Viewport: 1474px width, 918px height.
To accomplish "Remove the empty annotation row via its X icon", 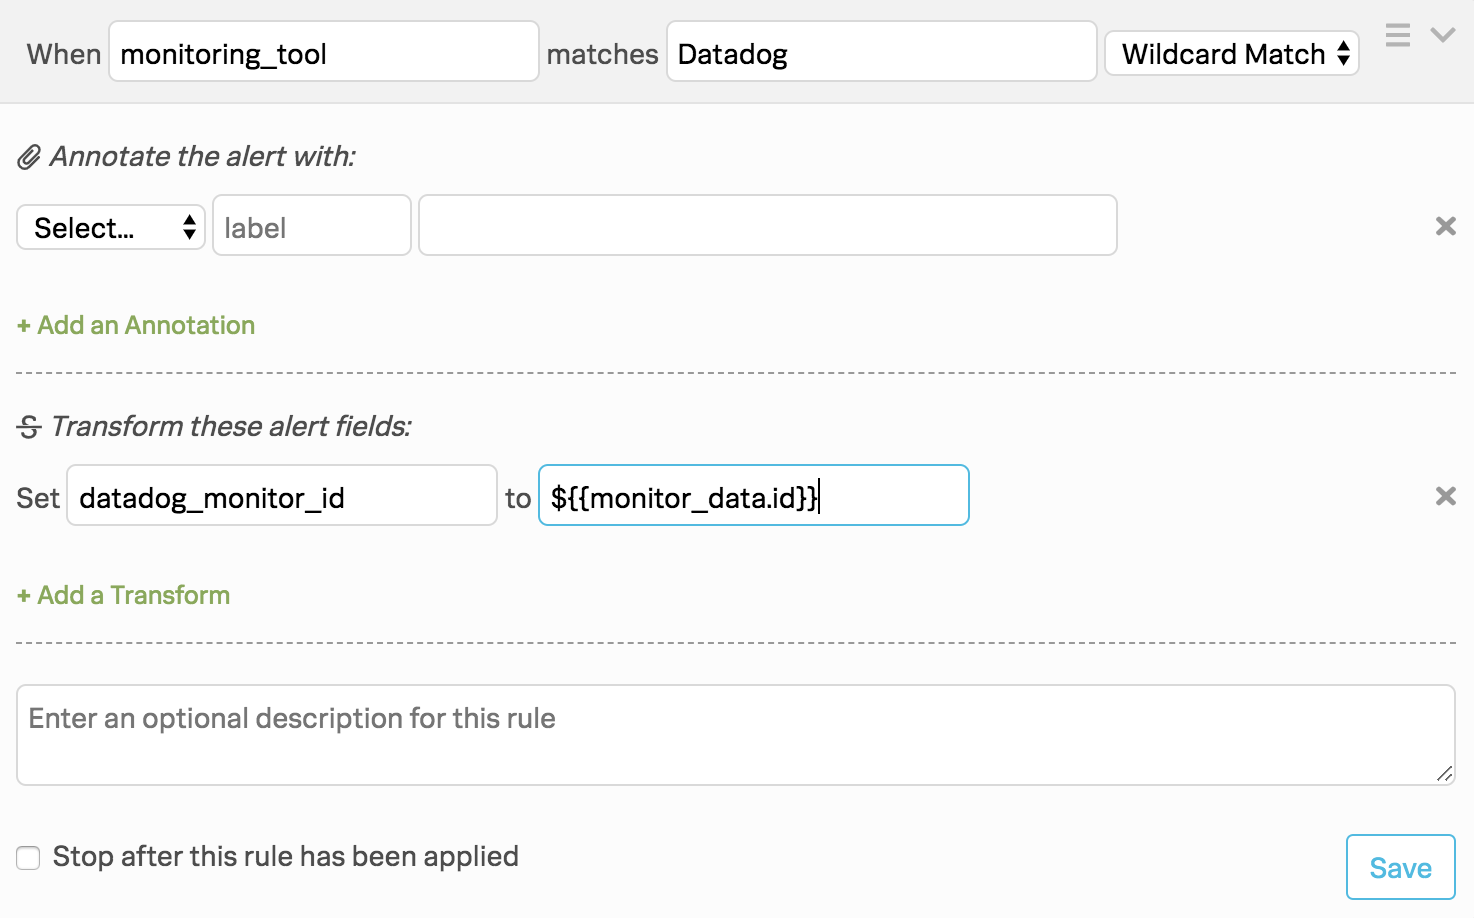I will click(1445, 226).
